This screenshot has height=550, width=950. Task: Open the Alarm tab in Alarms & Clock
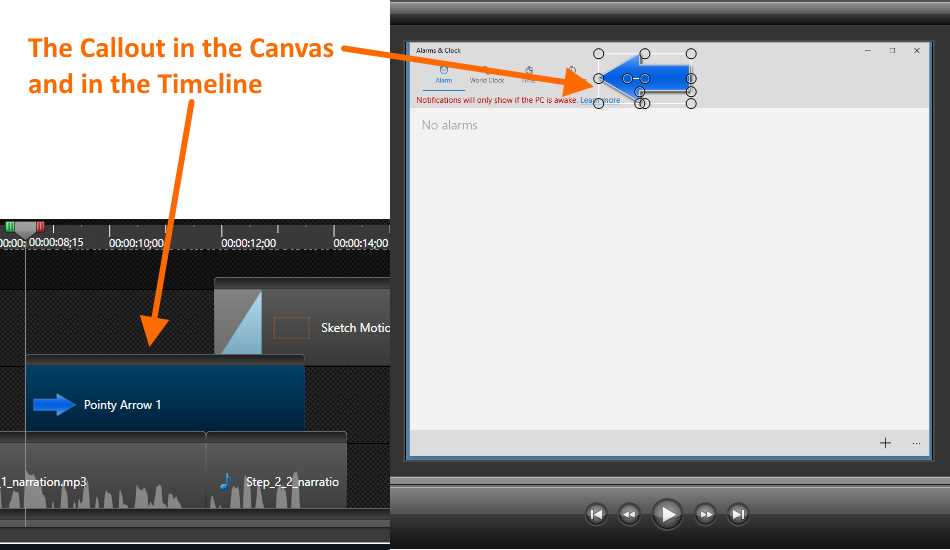pyautogui.click(x=443, y=75)
